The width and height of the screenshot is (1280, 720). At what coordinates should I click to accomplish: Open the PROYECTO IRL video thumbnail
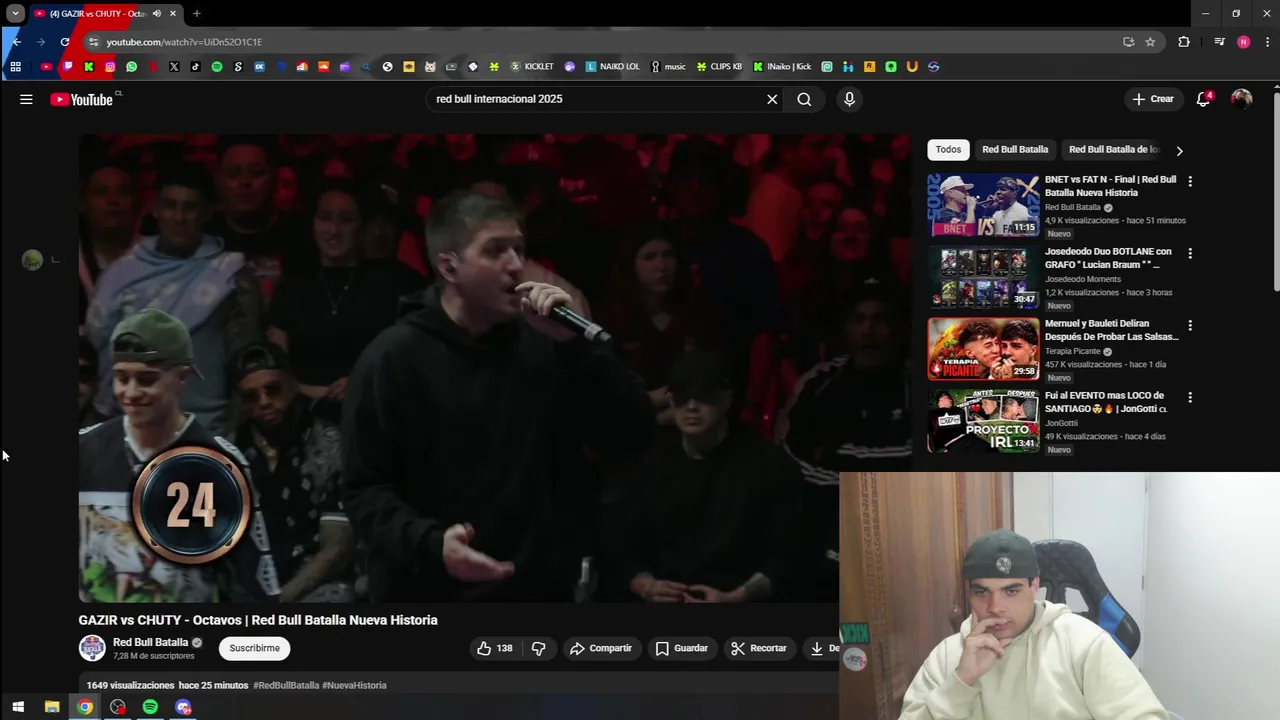tap(983, 421)
